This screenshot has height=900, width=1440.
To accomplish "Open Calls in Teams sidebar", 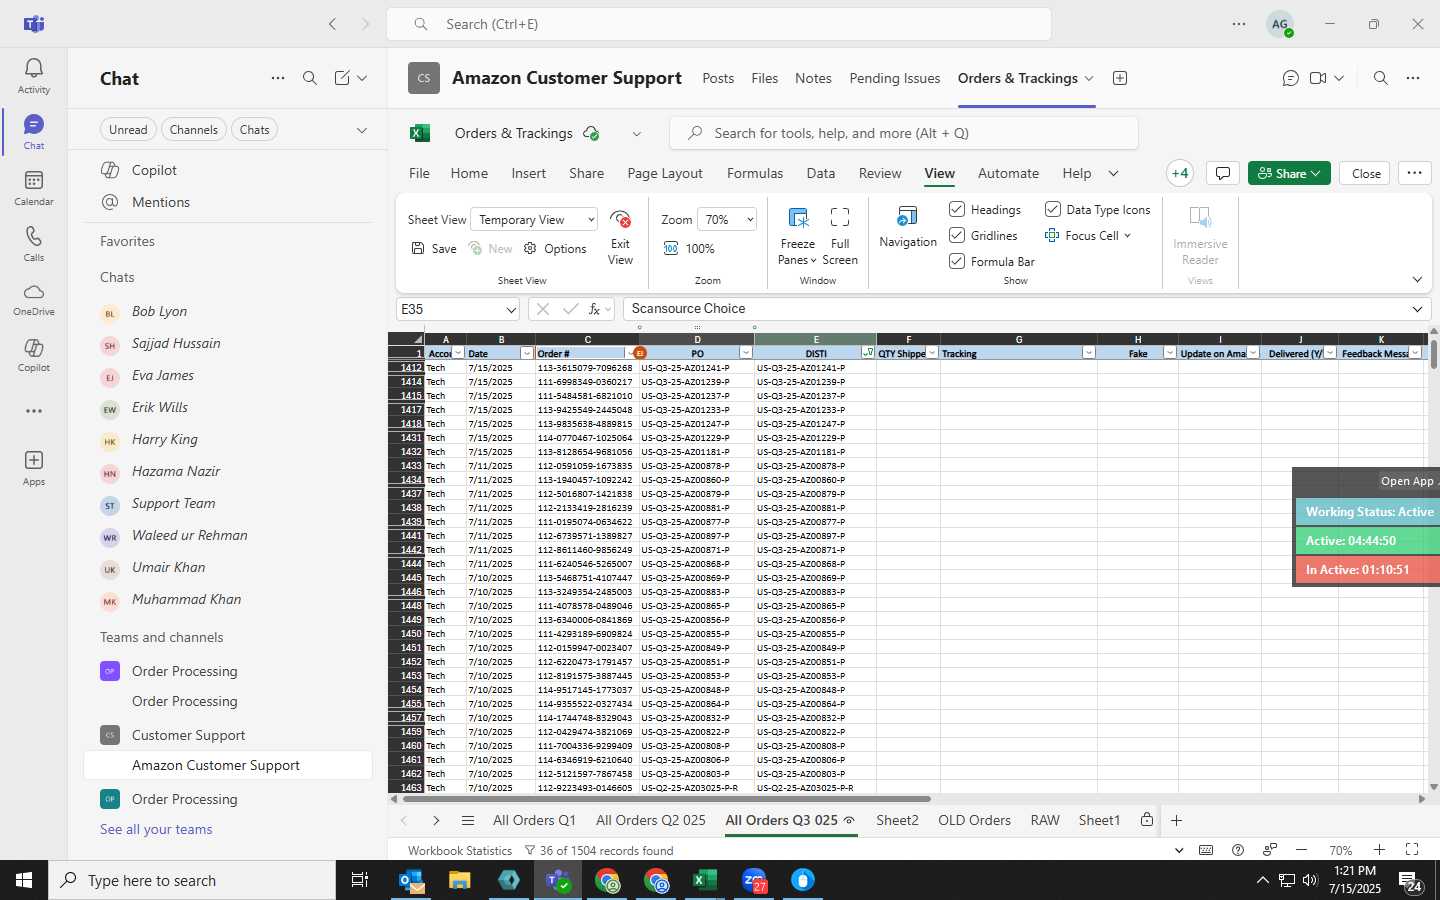I will (33, 244).
